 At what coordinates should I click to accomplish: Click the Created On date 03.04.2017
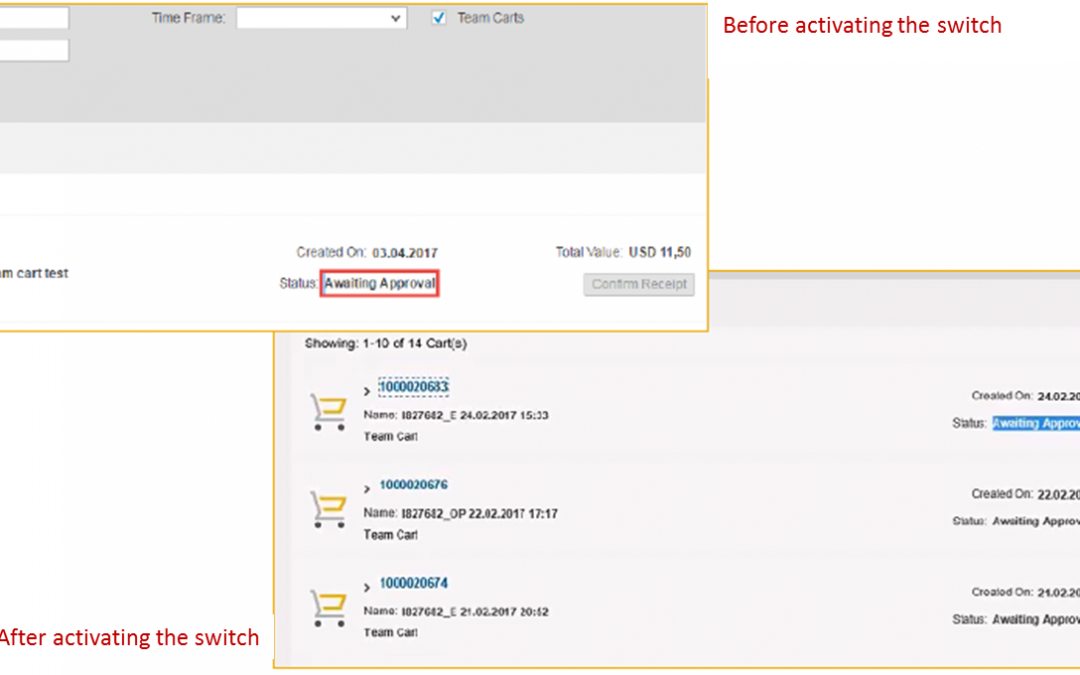405,253
